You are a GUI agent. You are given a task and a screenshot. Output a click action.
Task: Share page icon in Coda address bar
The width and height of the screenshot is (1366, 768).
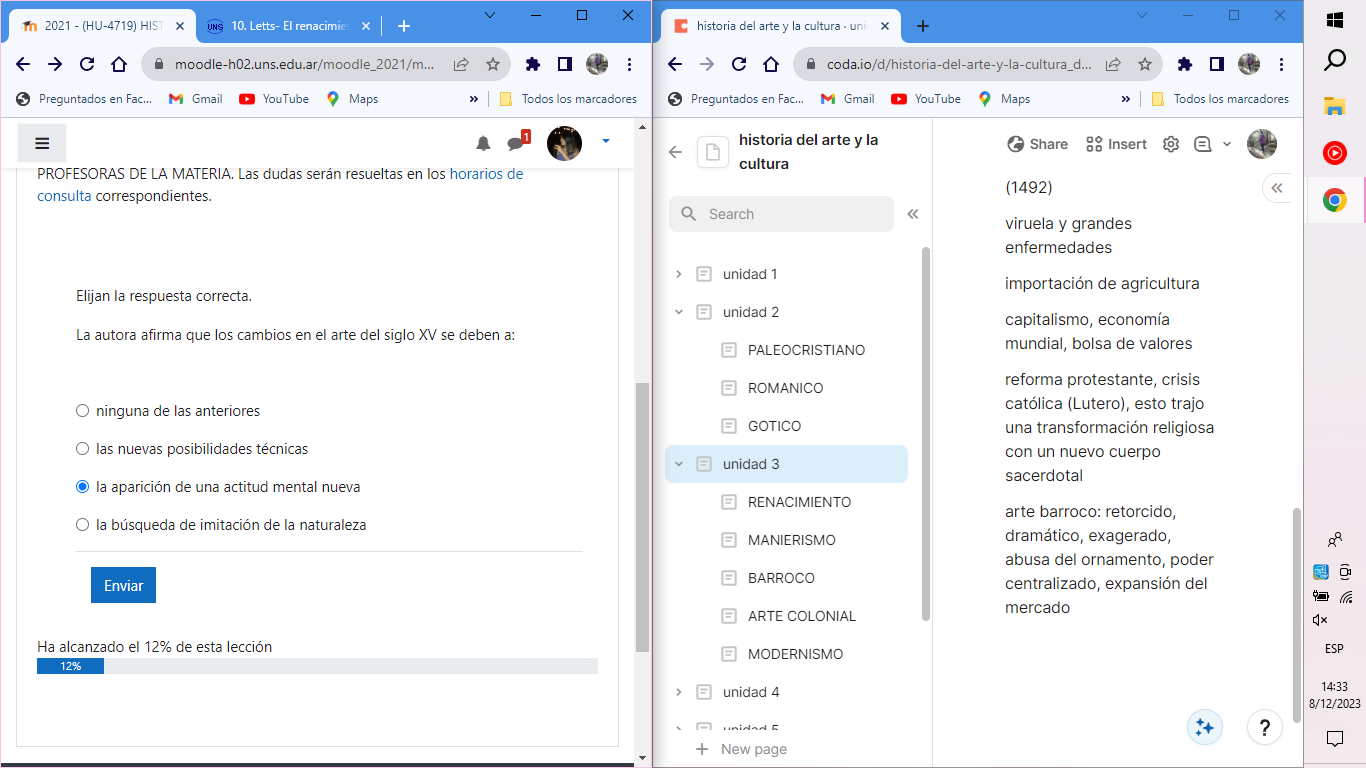pyautogui.click(x=1113, y=64)
